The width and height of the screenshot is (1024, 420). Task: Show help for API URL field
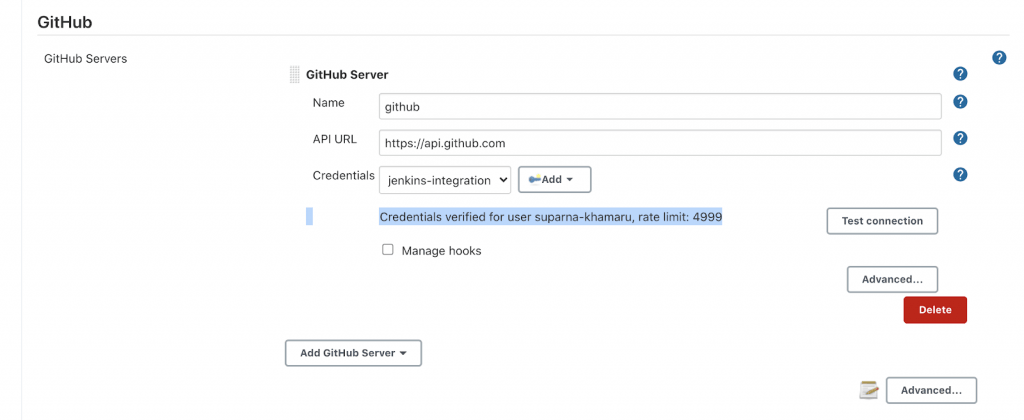960,138
